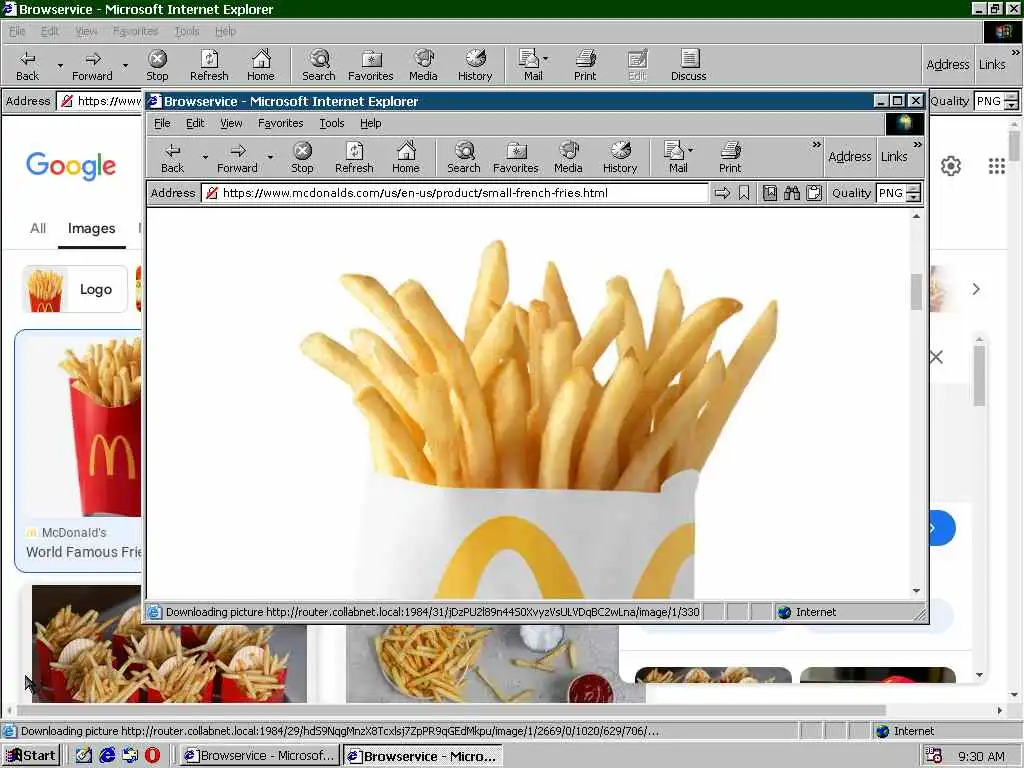This screenshot has width=1024, height=768.
Task: Click the second Browservice taskbar button
Action: click(423, 756)
